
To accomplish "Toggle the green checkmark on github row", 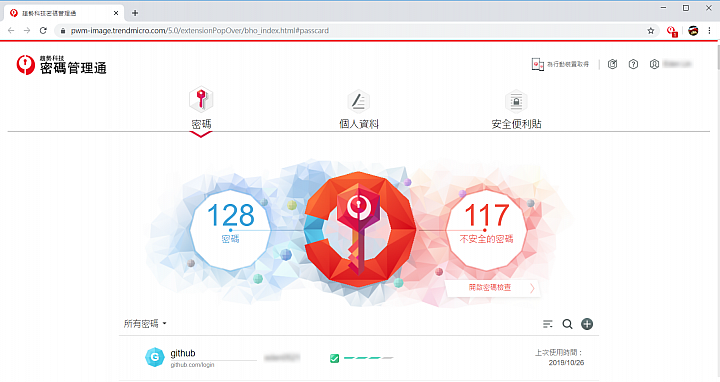I will [x=334, y=358].
